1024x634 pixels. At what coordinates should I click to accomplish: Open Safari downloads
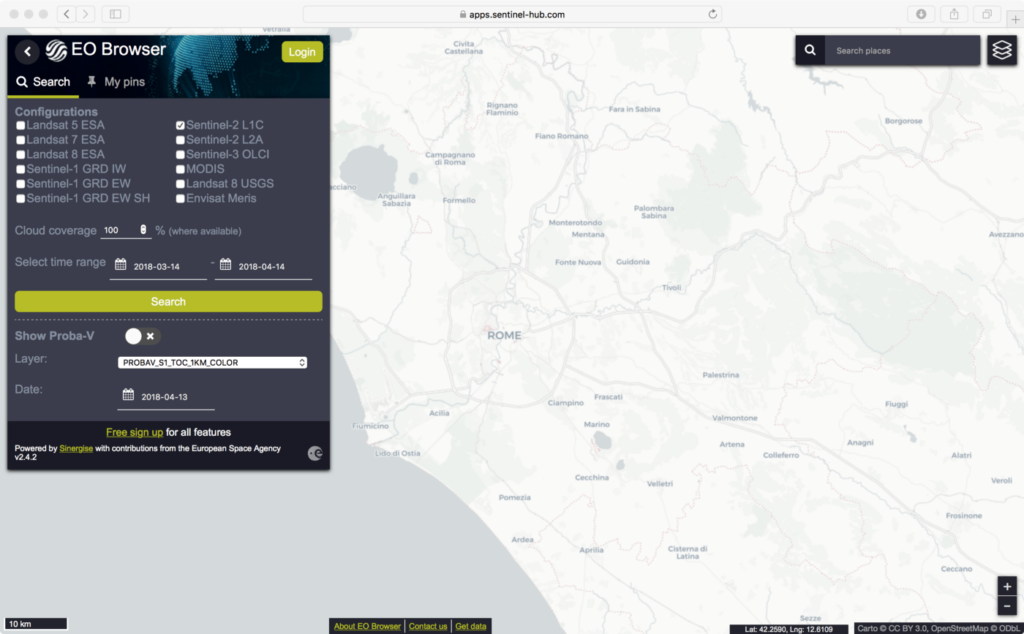coord(921,14)
